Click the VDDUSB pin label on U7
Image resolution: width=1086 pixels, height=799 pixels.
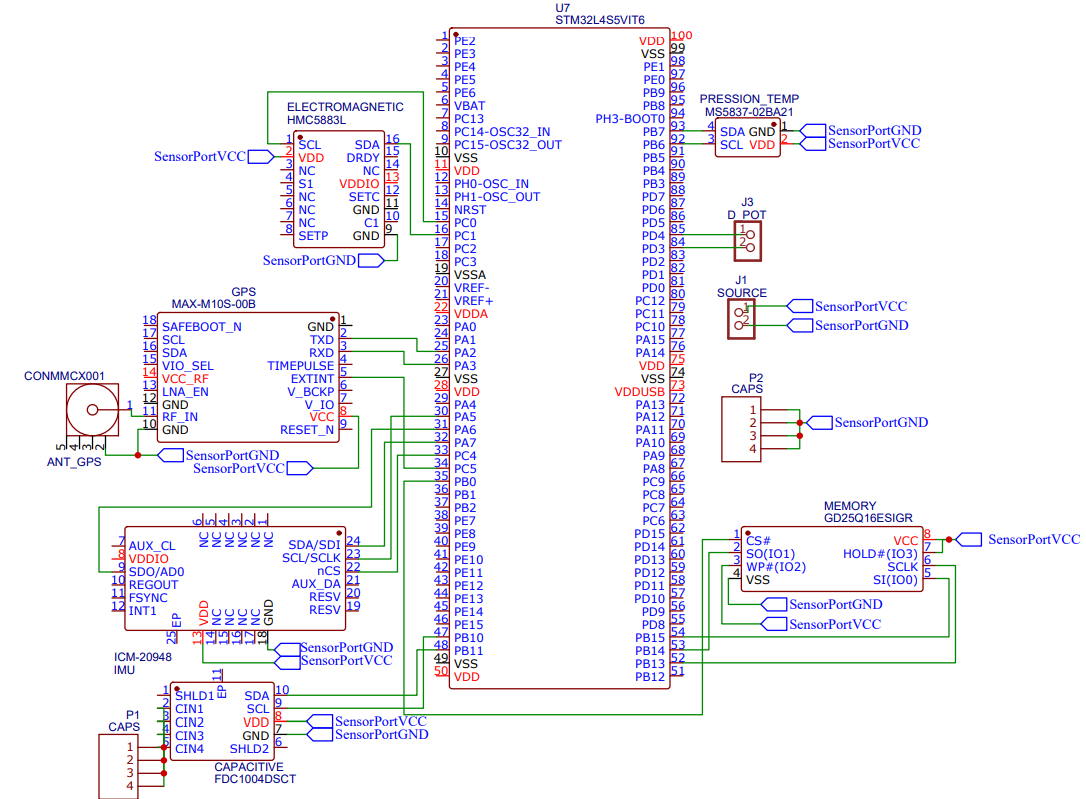coord(639,392)
